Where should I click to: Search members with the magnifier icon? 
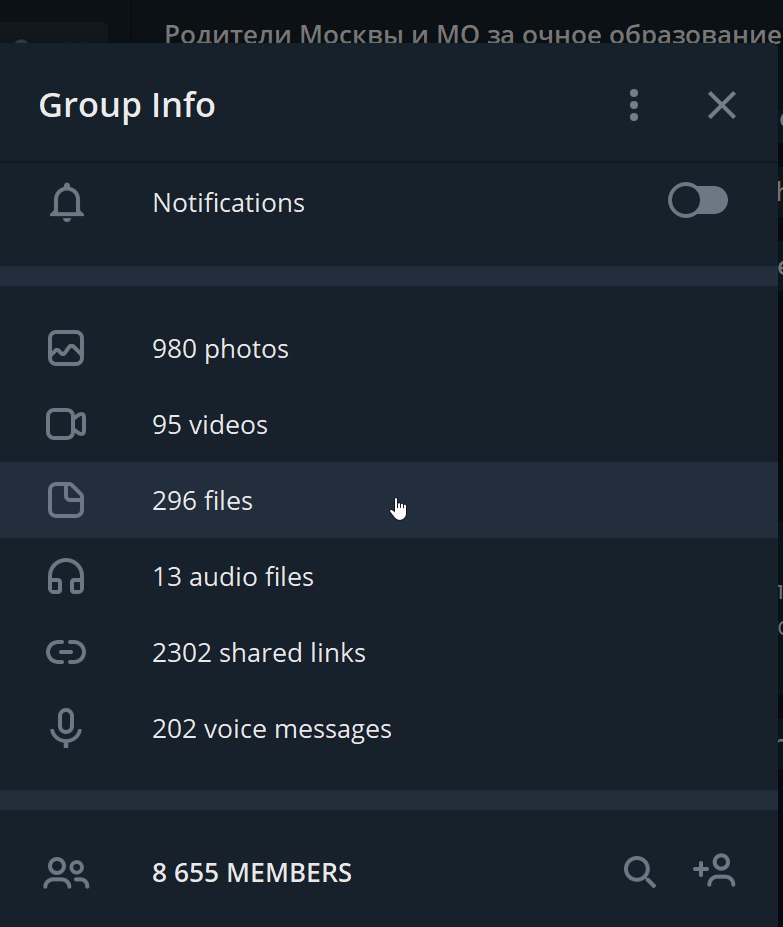click(640, 872)
